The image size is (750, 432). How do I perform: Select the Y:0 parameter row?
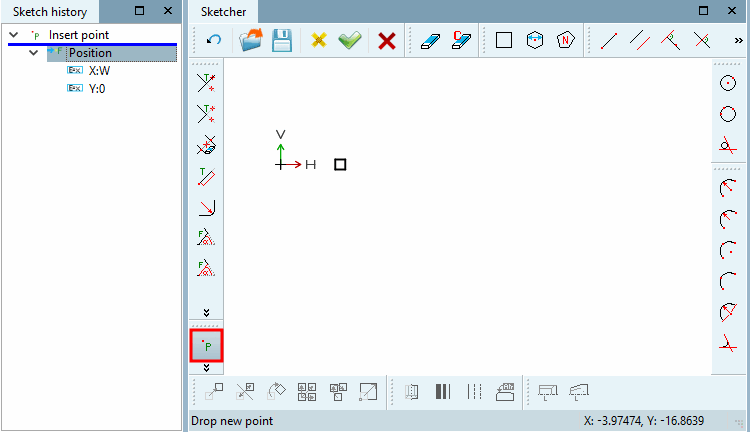click(x=97, y=89)
